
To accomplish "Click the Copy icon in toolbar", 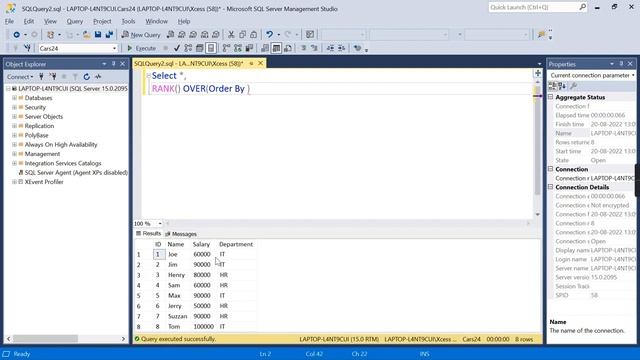I will coord(242,35).
